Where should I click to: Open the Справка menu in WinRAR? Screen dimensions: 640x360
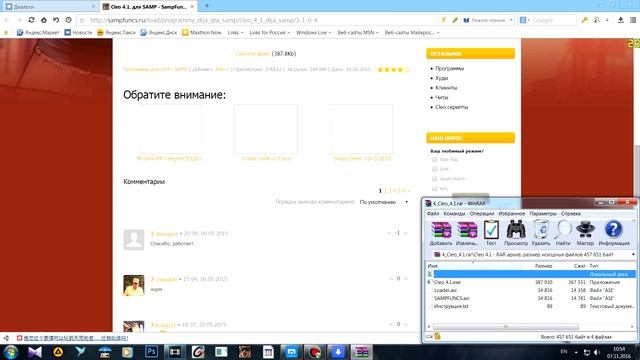[571, 213]
